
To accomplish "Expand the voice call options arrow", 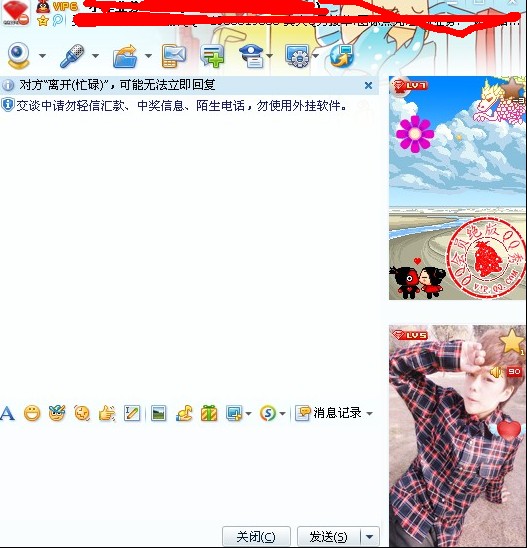I will point(95,56).
